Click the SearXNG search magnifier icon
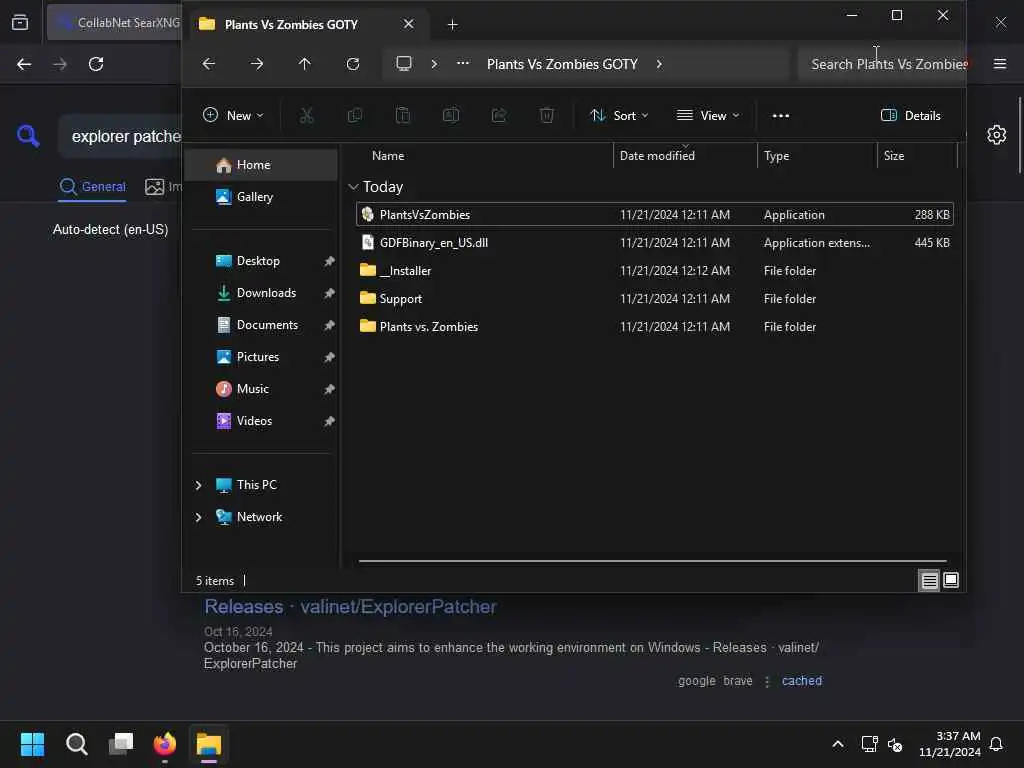Screen dimensions: 1024x768 [28, 136]
